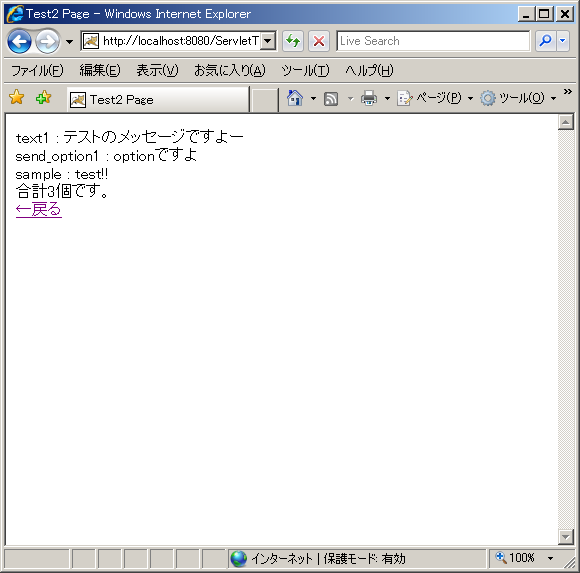
Task: Select the Test2 Page tab
Action: tap(158, 100)
